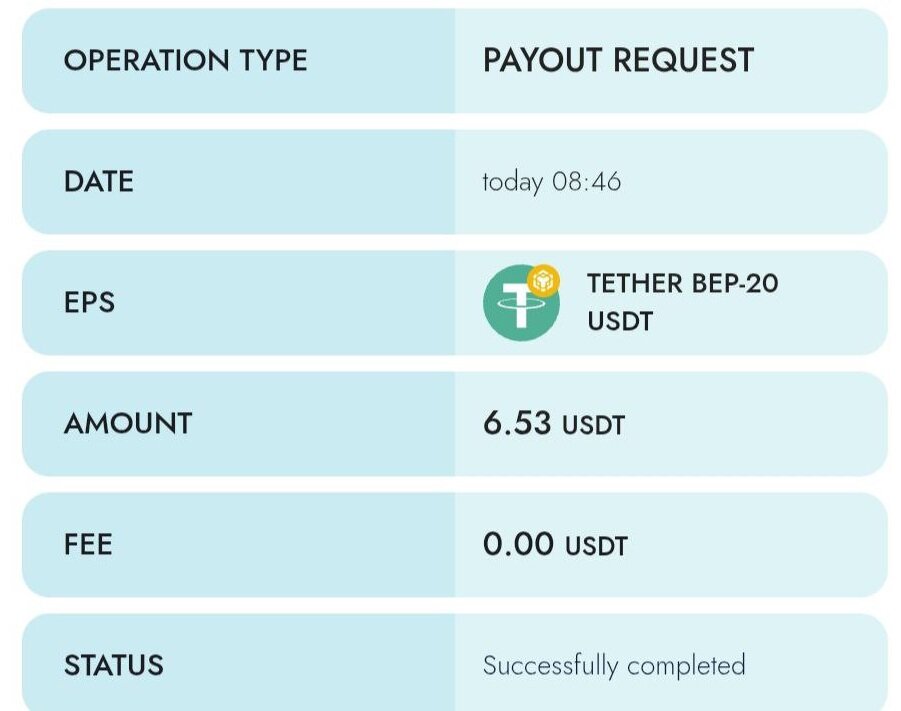Viewport: 901px width, 711px height.
Task: Select the EPS row label
Action: coord(89,302)
